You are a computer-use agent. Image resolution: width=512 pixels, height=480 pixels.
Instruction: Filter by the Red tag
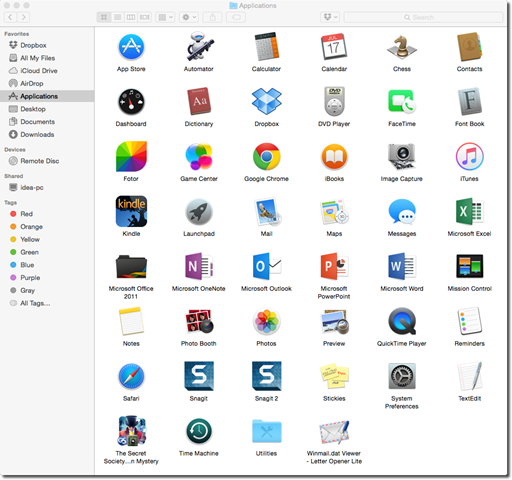click(x=47, y=214)
